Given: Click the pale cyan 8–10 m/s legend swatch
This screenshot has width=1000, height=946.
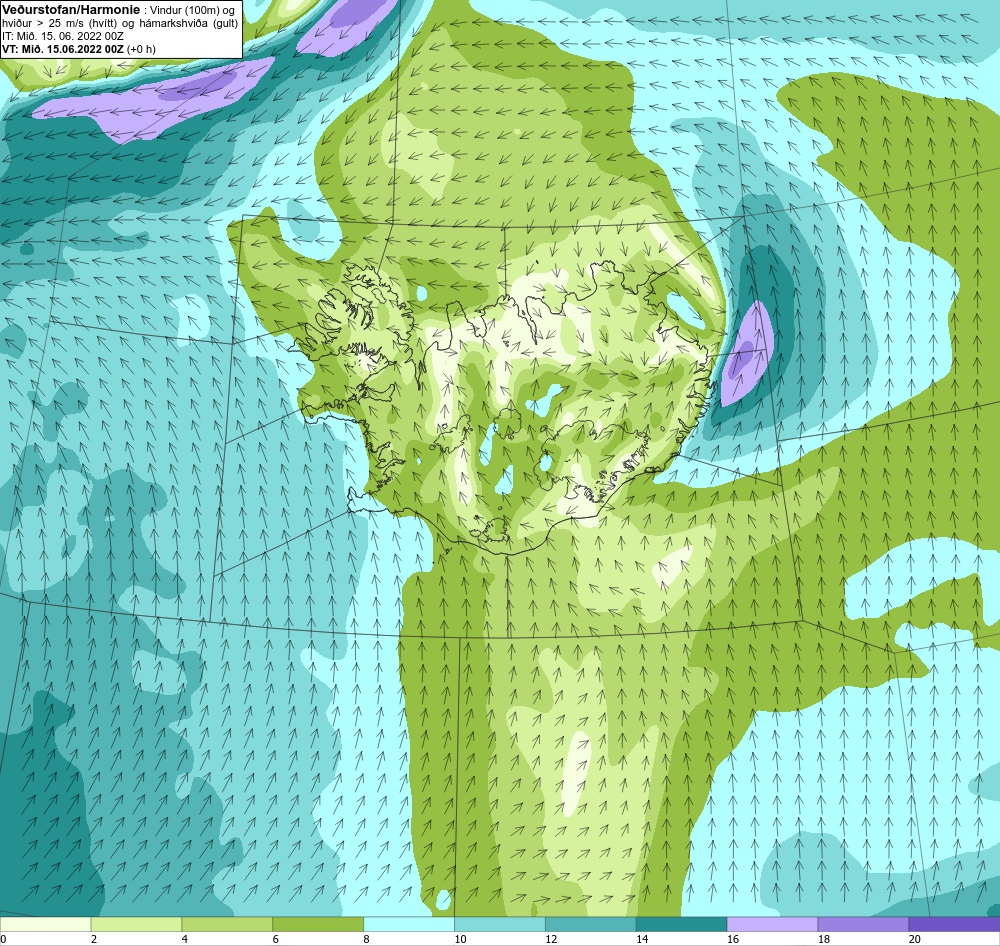Looking at the screenshot, I should [409, 924].
